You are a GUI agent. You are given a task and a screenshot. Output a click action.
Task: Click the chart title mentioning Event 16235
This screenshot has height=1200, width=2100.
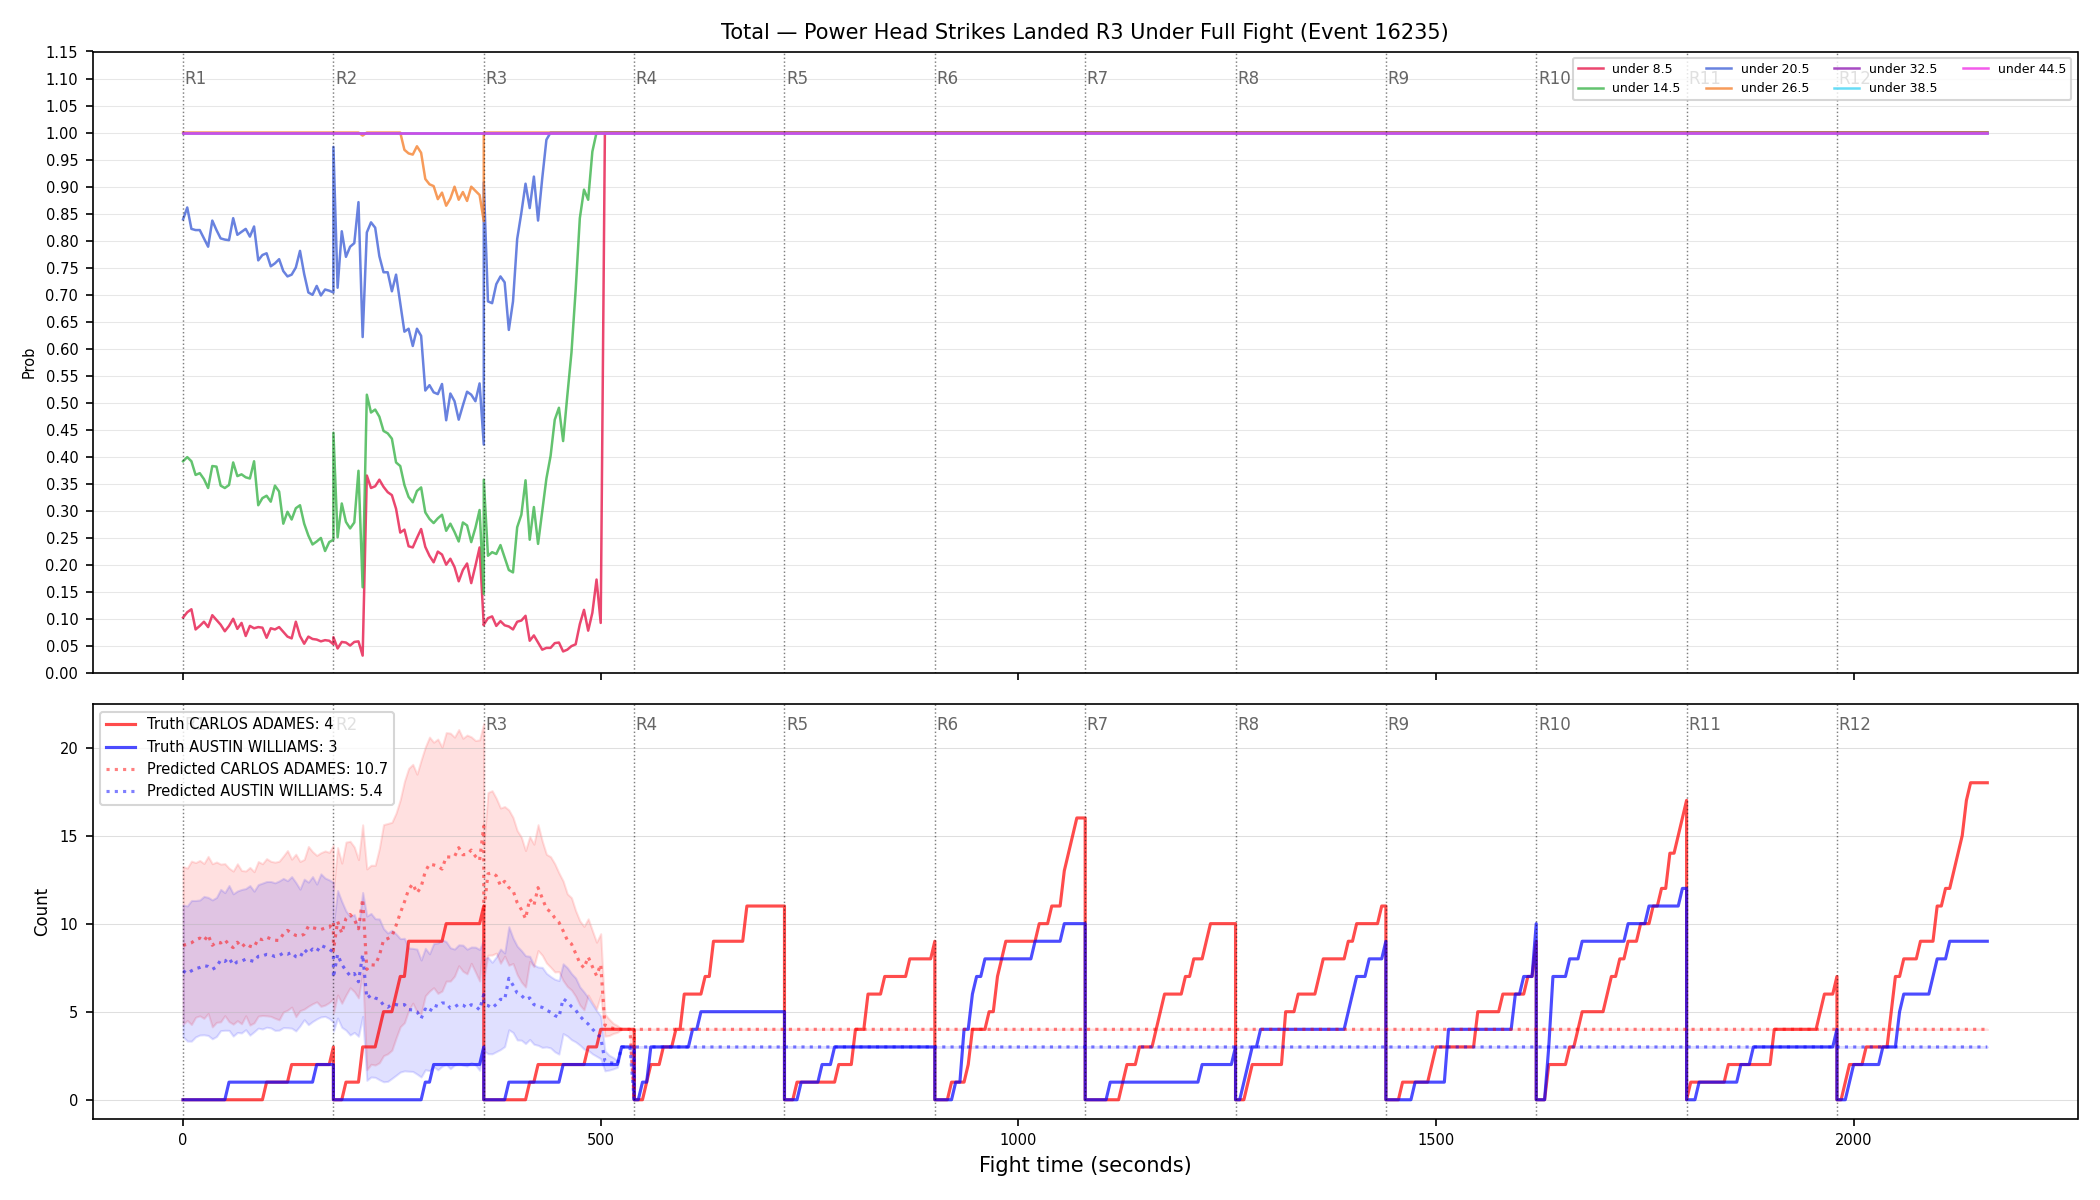click(1084, 32)
